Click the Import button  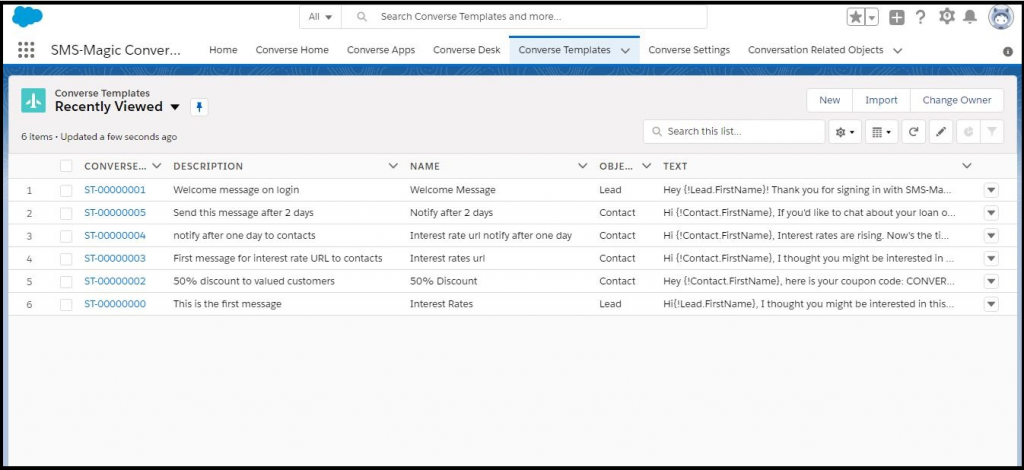tap(882, 101)
